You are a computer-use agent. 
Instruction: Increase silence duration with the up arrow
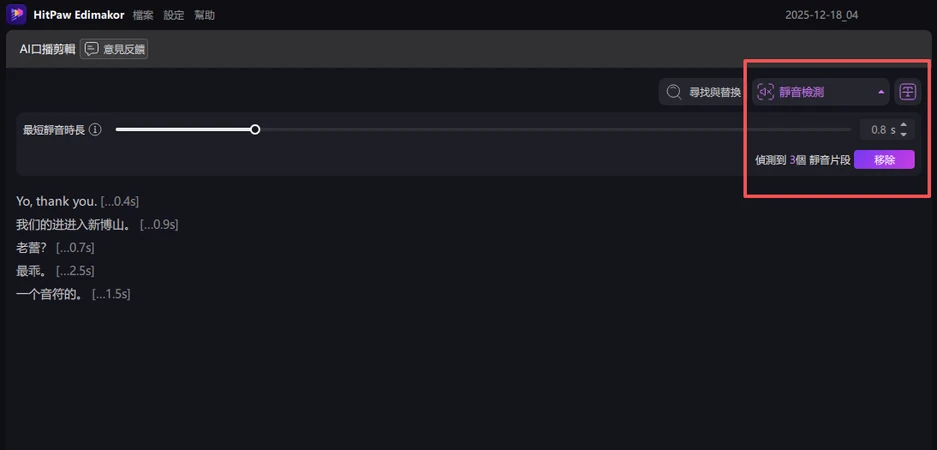pos(904,125)
